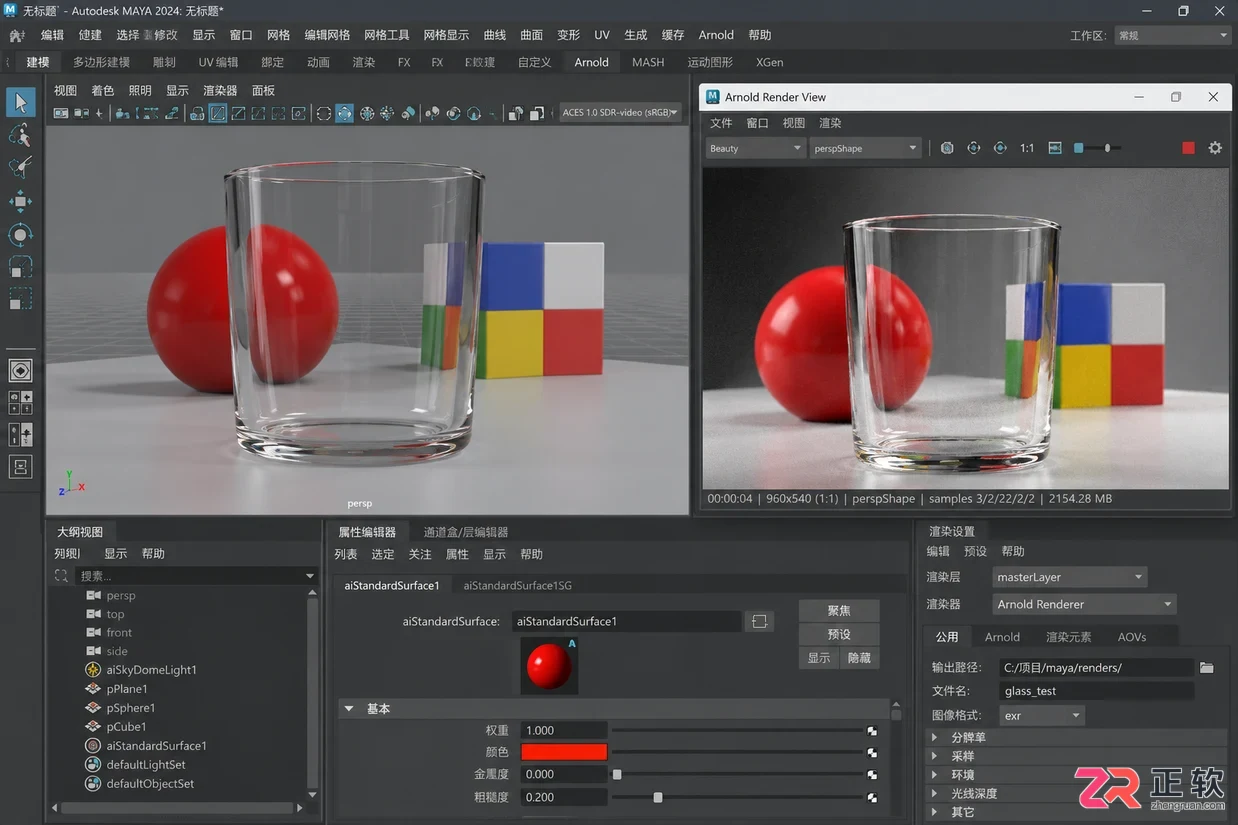This screenshot has width=1238, height=825.
Task: Toggle the highlighted wireframe shading button in viewport toolbar
Action: pyautogui.click(x=218, y=113)
